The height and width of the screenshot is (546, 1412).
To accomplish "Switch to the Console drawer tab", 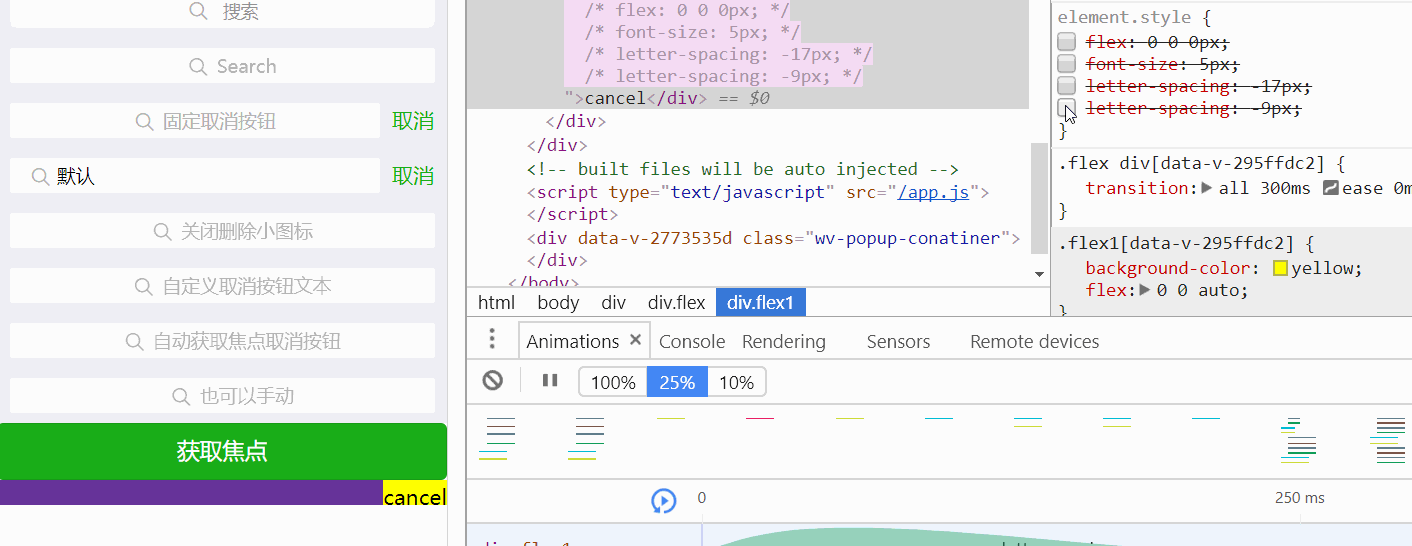I will click(x=692, y=341).
